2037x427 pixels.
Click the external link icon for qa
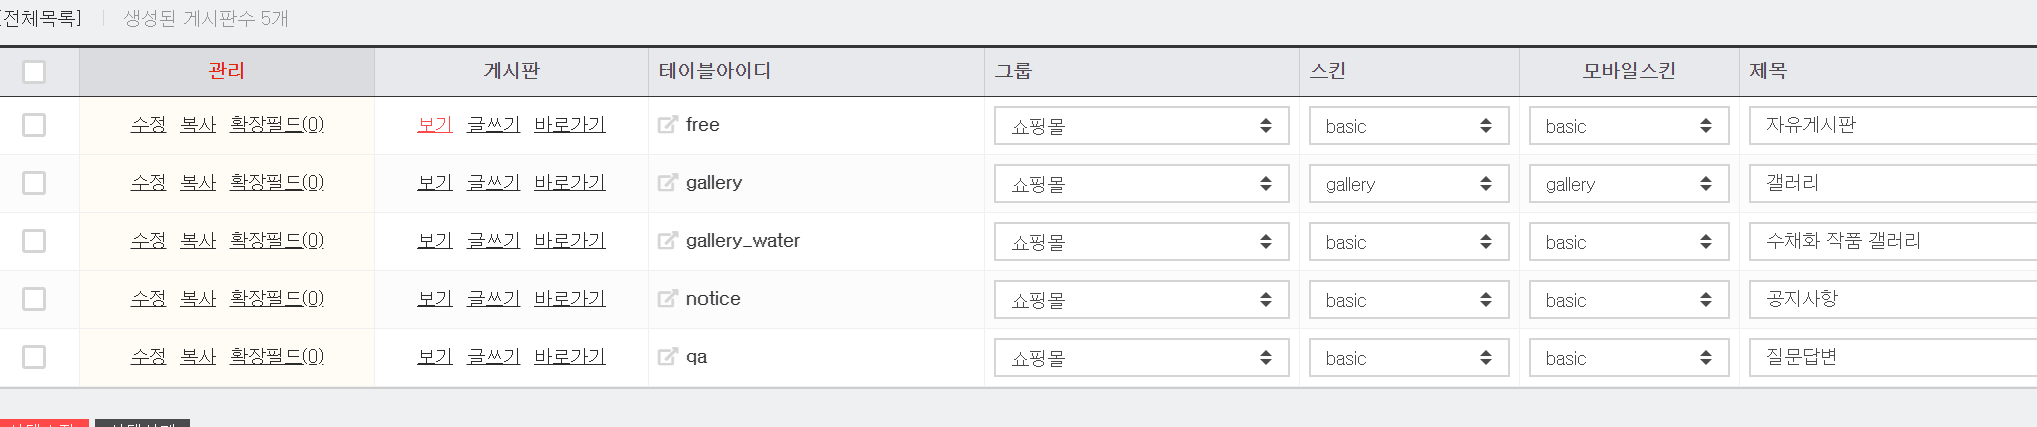pos(667,357)
